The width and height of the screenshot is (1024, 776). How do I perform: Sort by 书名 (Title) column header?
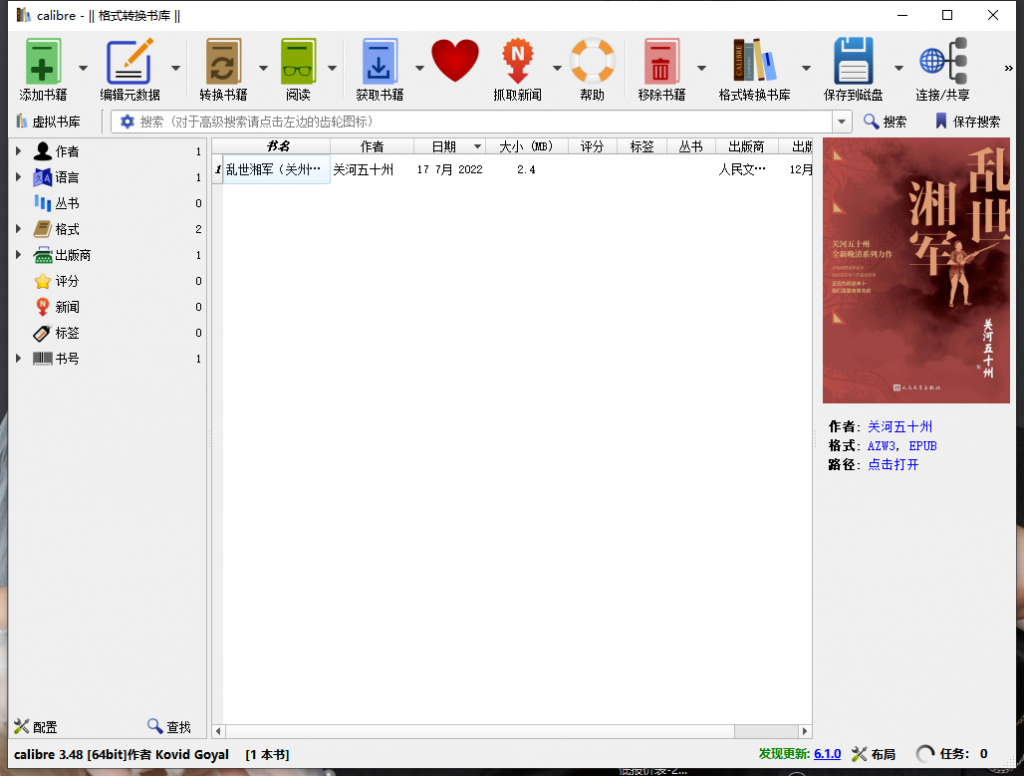(278, 146)
